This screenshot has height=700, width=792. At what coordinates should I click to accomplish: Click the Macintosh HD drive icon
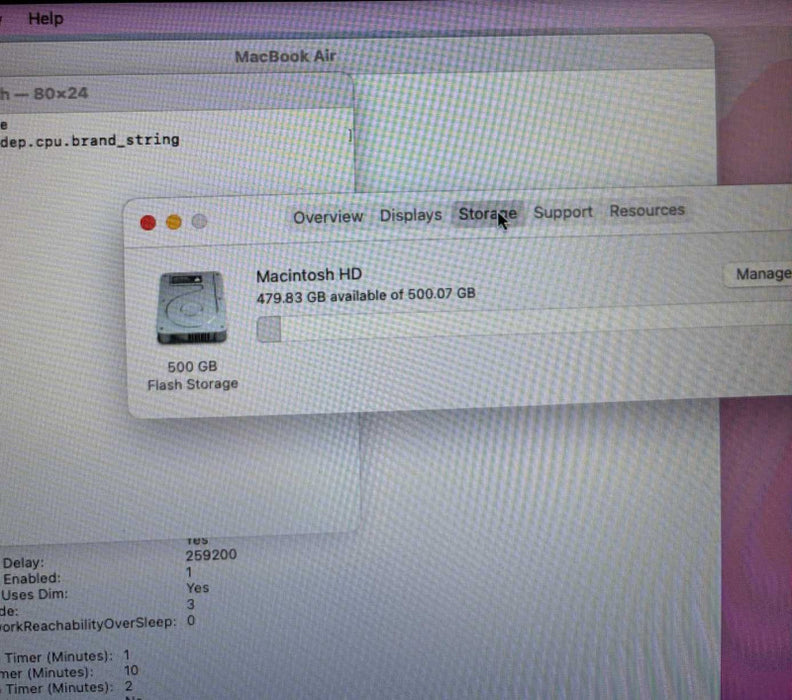click(191, 308)
